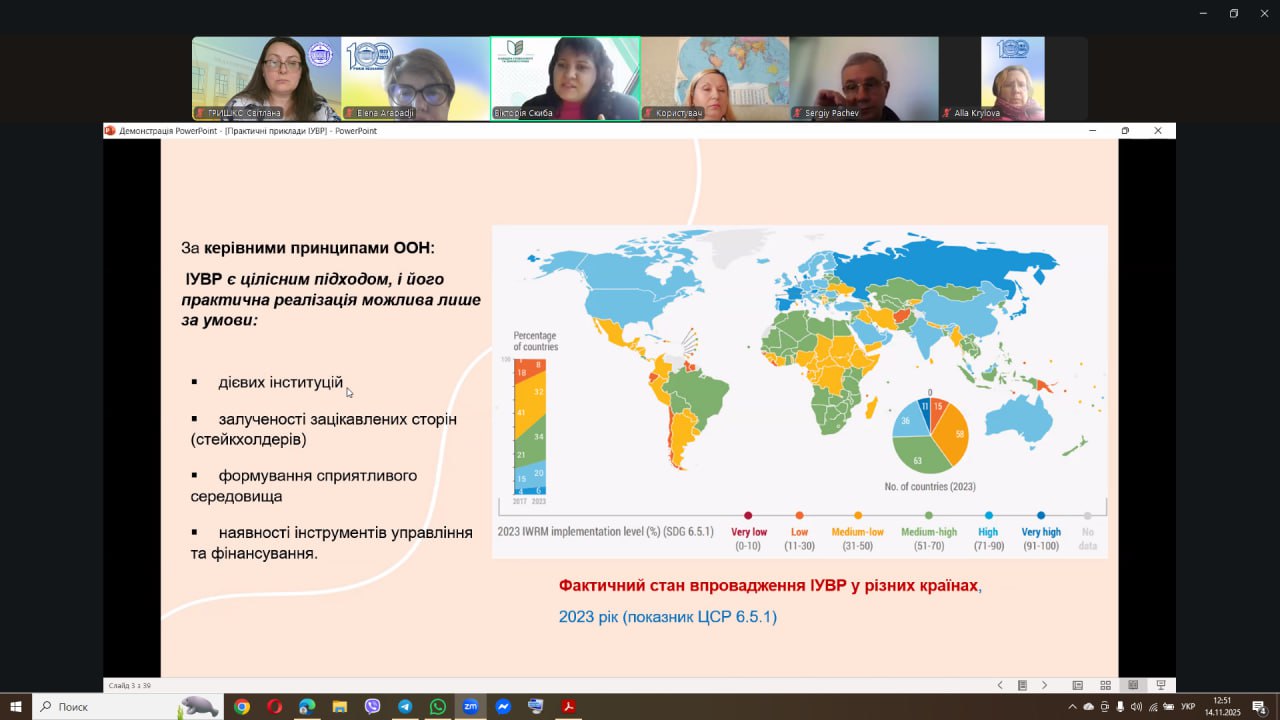
Task: Click the 'No. of countries (2023)' pie label
Action: click(x=930, y=486)
